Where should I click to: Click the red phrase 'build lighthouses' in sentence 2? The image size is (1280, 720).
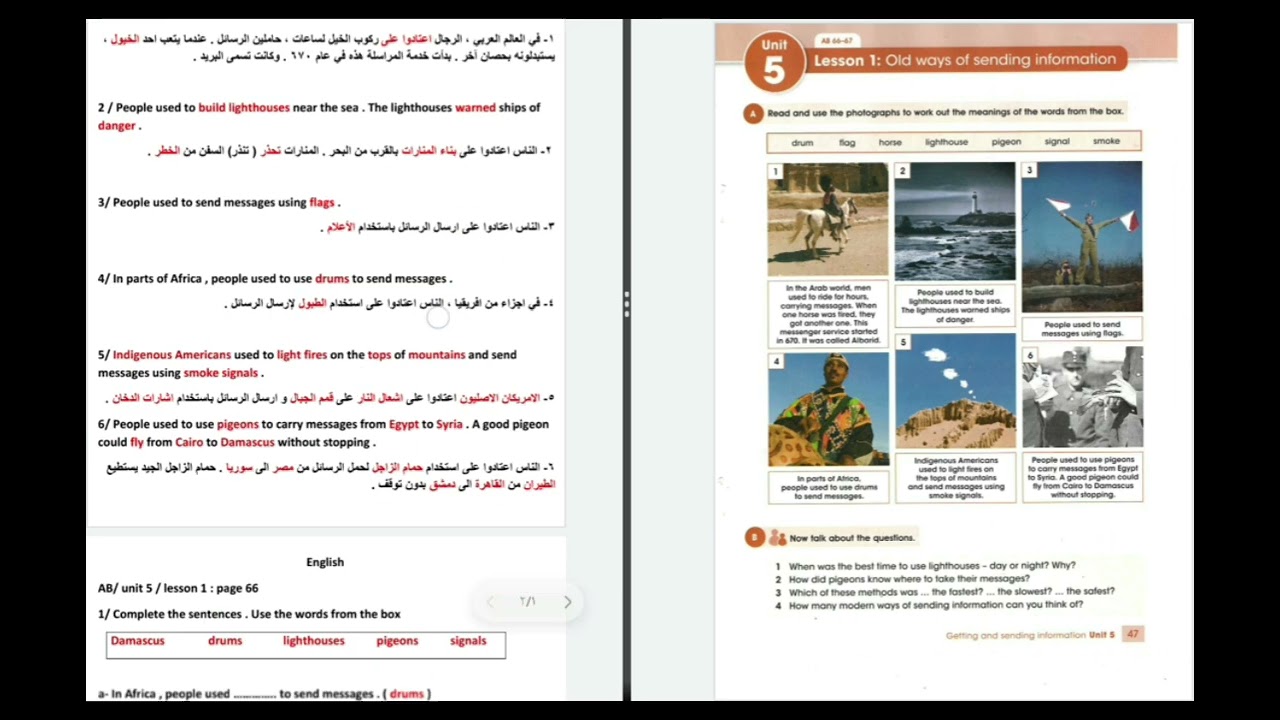pyautogui.click(x=244, y=107)
